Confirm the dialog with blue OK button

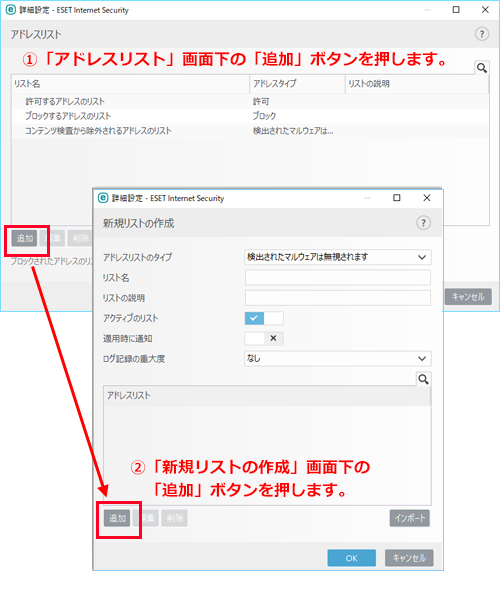352,558
